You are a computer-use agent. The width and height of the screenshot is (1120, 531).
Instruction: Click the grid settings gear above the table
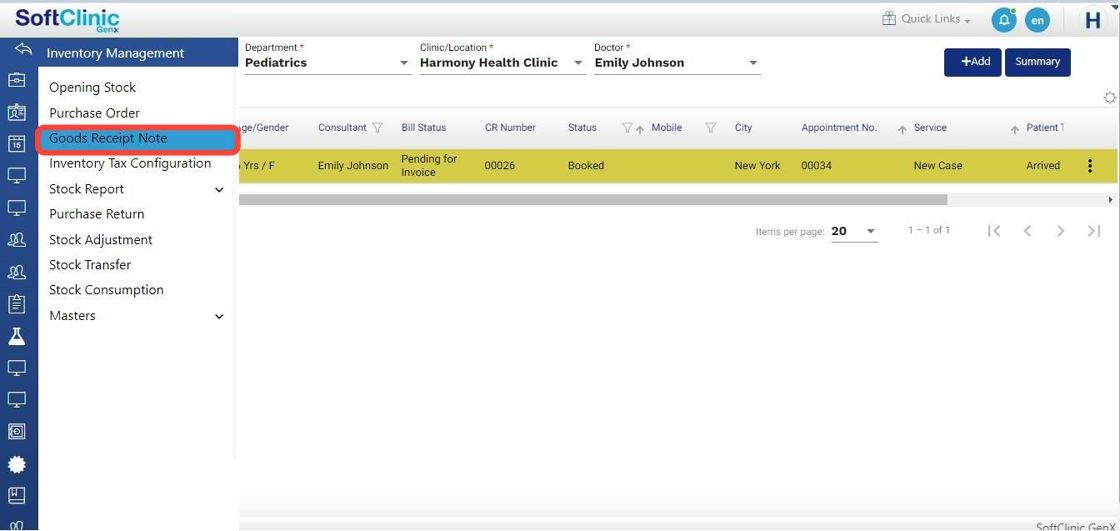[1109, 97]
